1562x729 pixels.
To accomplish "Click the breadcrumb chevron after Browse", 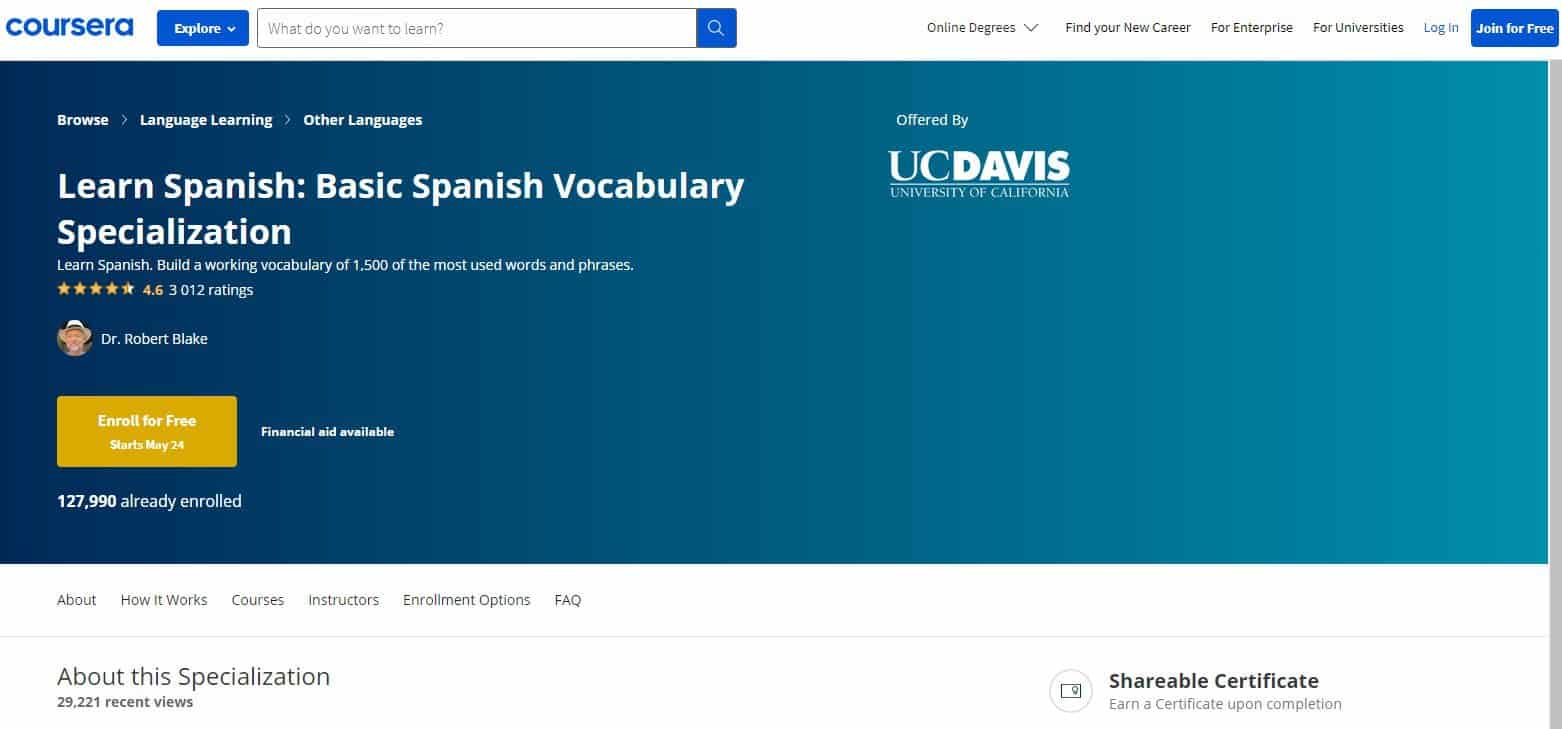I will [x=124, y=119].
